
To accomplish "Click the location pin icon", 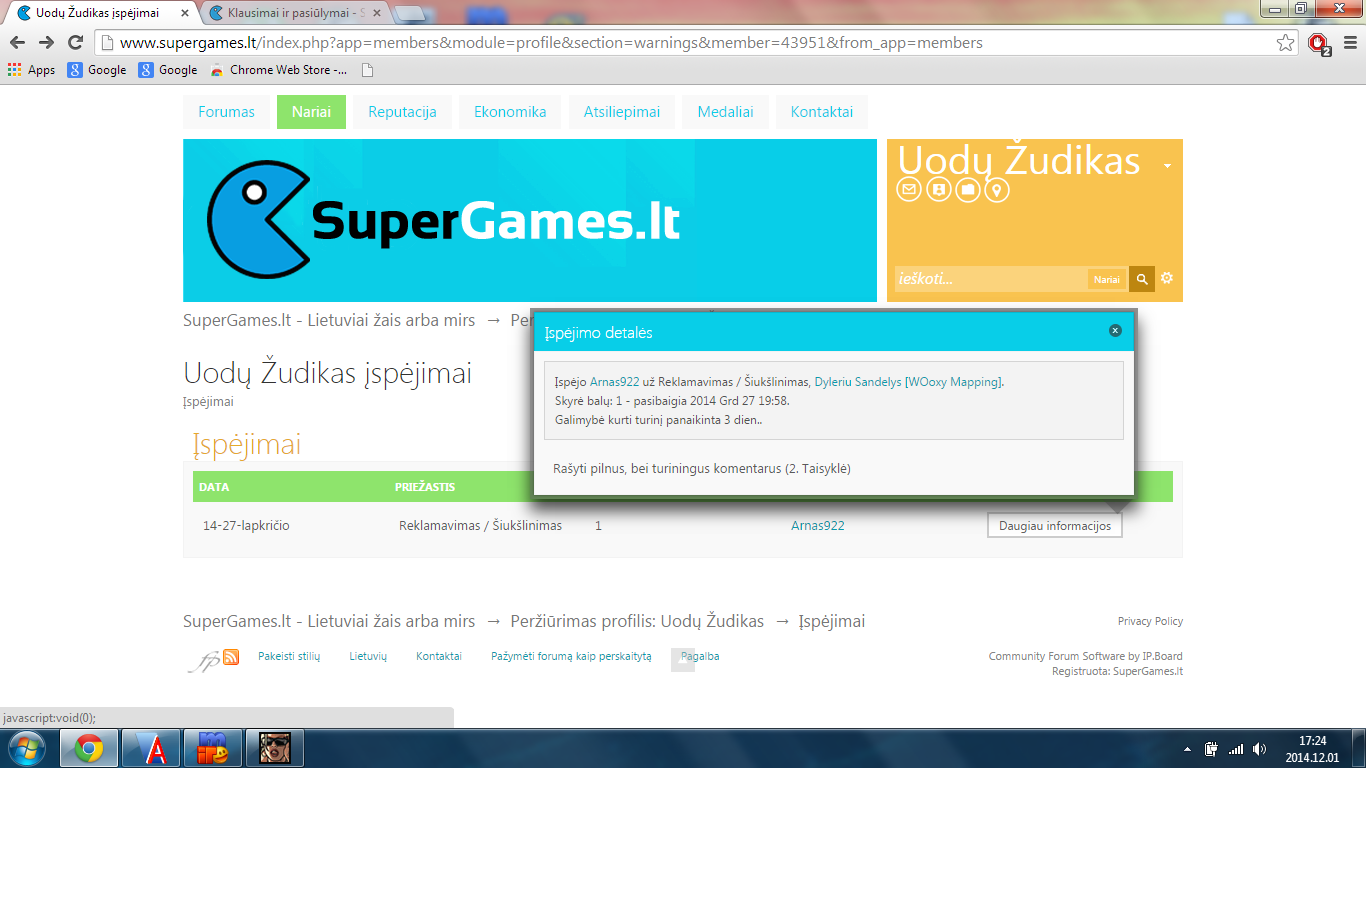I will tap(997, 189).
